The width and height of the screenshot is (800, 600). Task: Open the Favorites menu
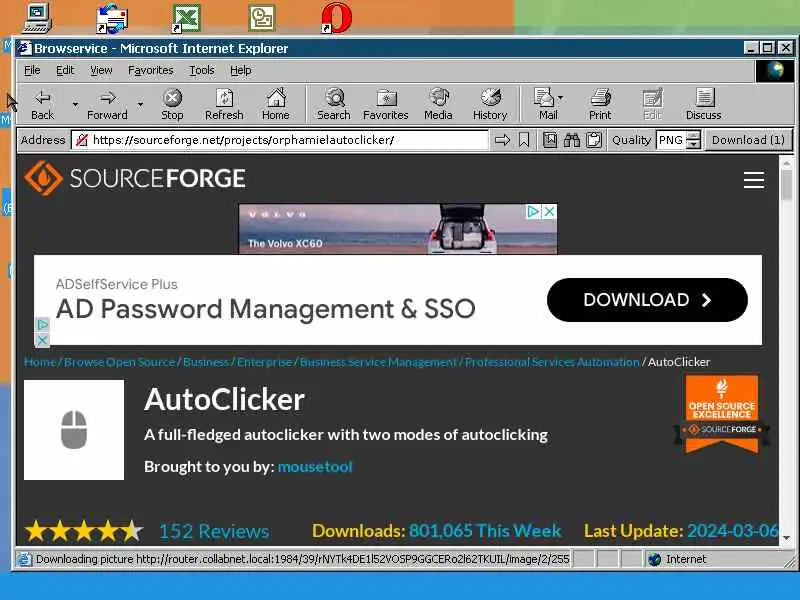click(151, 70)
